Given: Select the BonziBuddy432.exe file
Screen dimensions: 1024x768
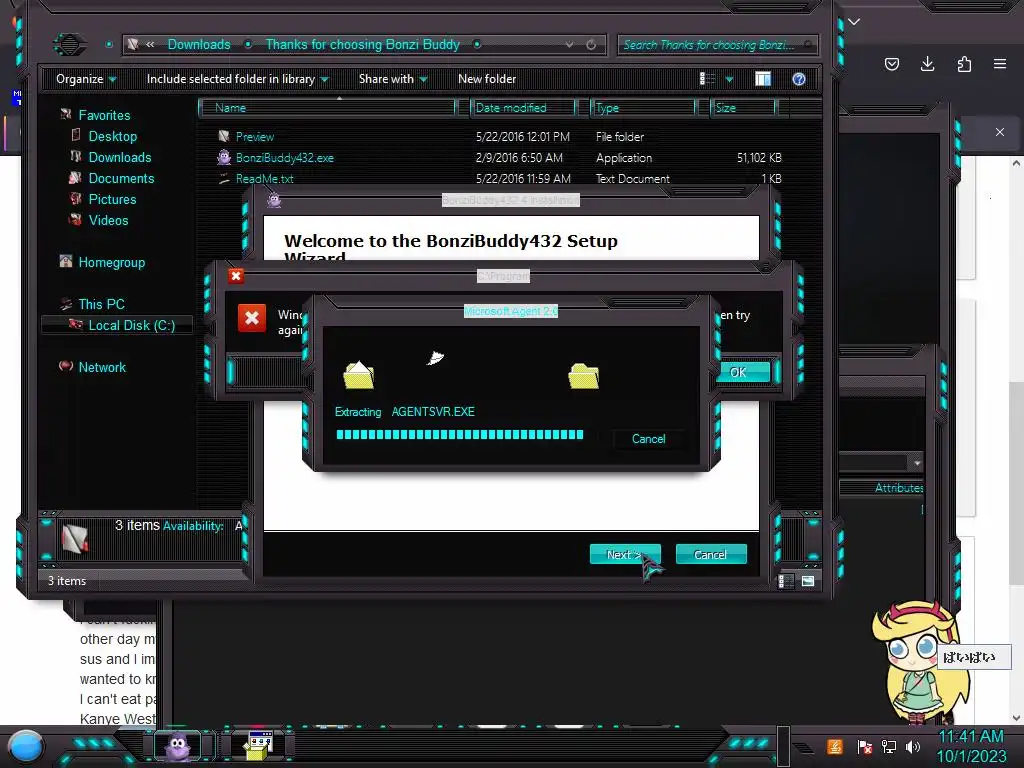Looking at the screenshot, I should pos(285,157).
